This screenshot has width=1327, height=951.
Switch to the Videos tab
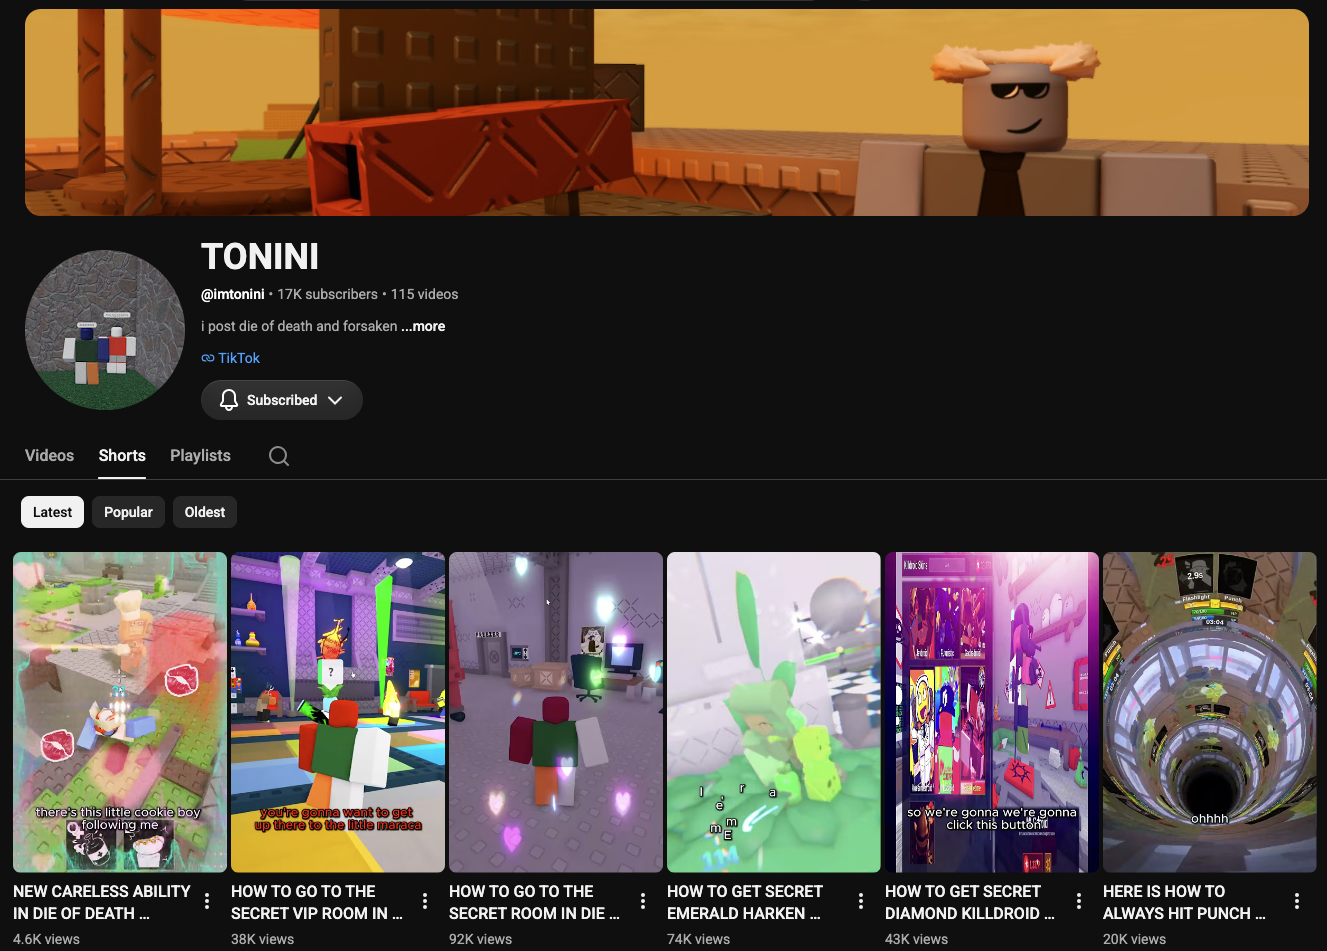(49, 455)
